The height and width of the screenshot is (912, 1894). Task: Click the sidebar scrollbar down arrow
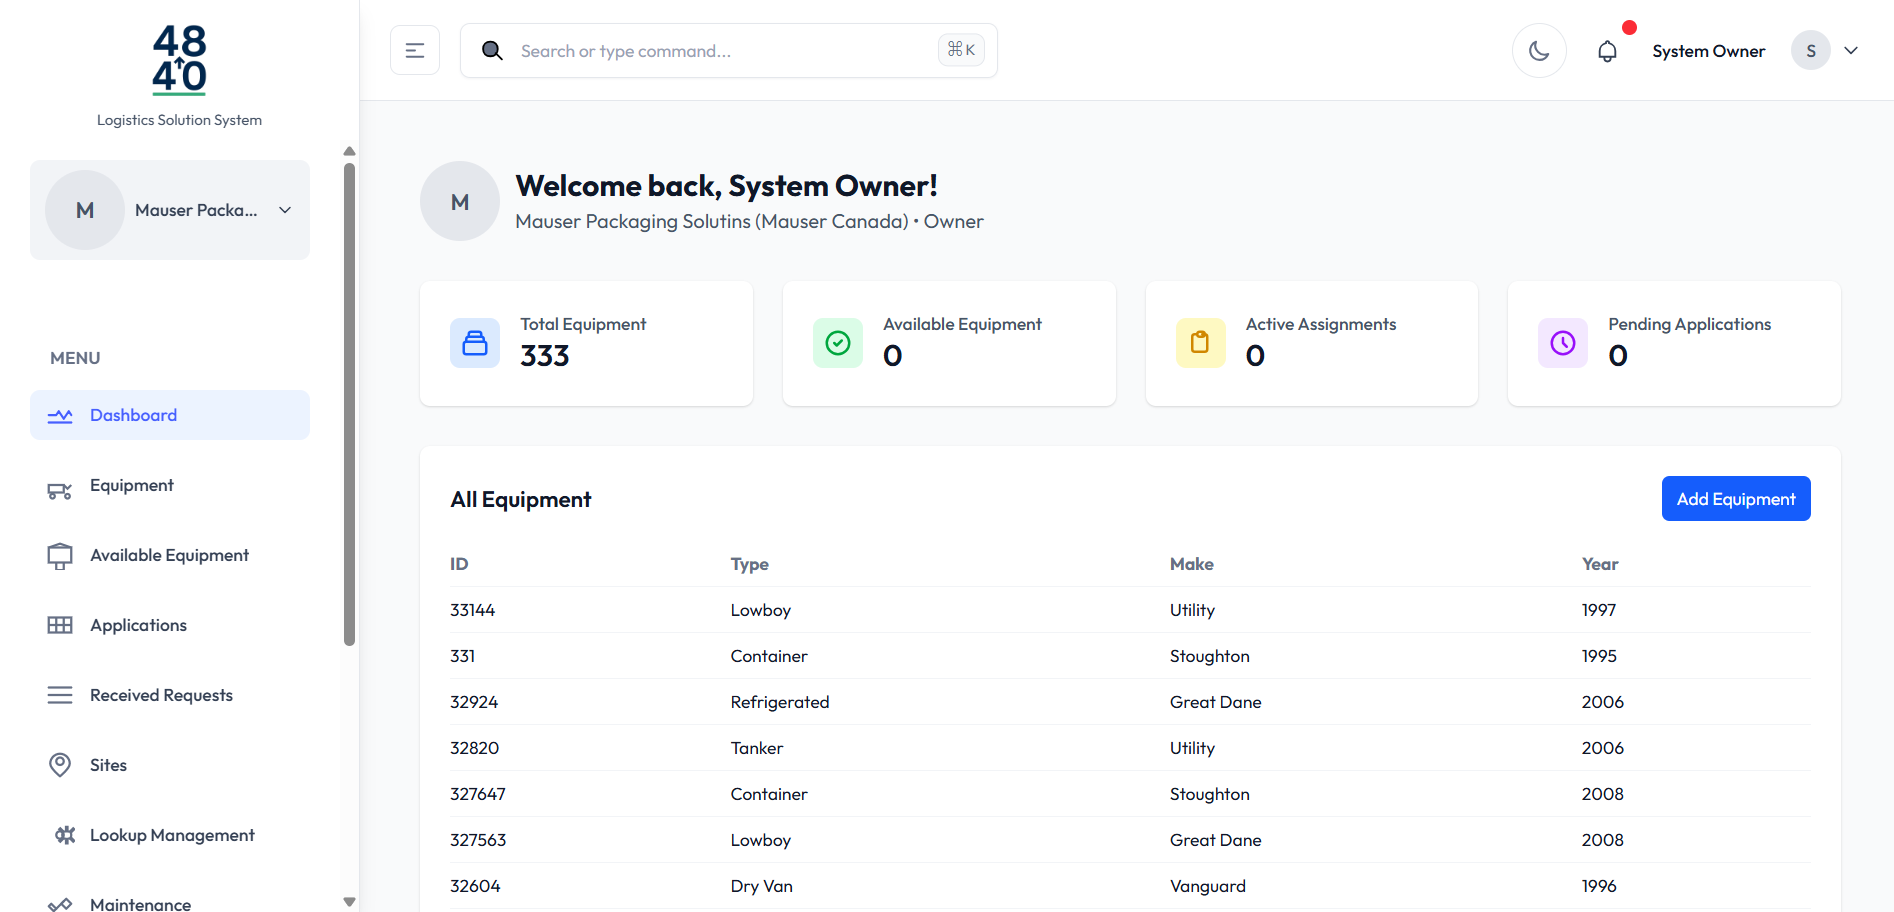(x=349, y=901)
